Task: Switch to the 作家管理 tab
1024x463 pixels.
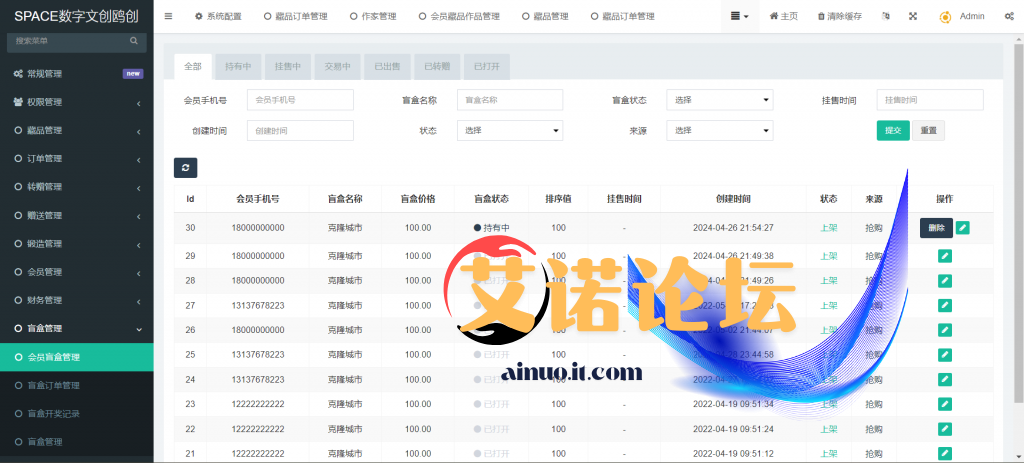Action: tap(373, 16)
